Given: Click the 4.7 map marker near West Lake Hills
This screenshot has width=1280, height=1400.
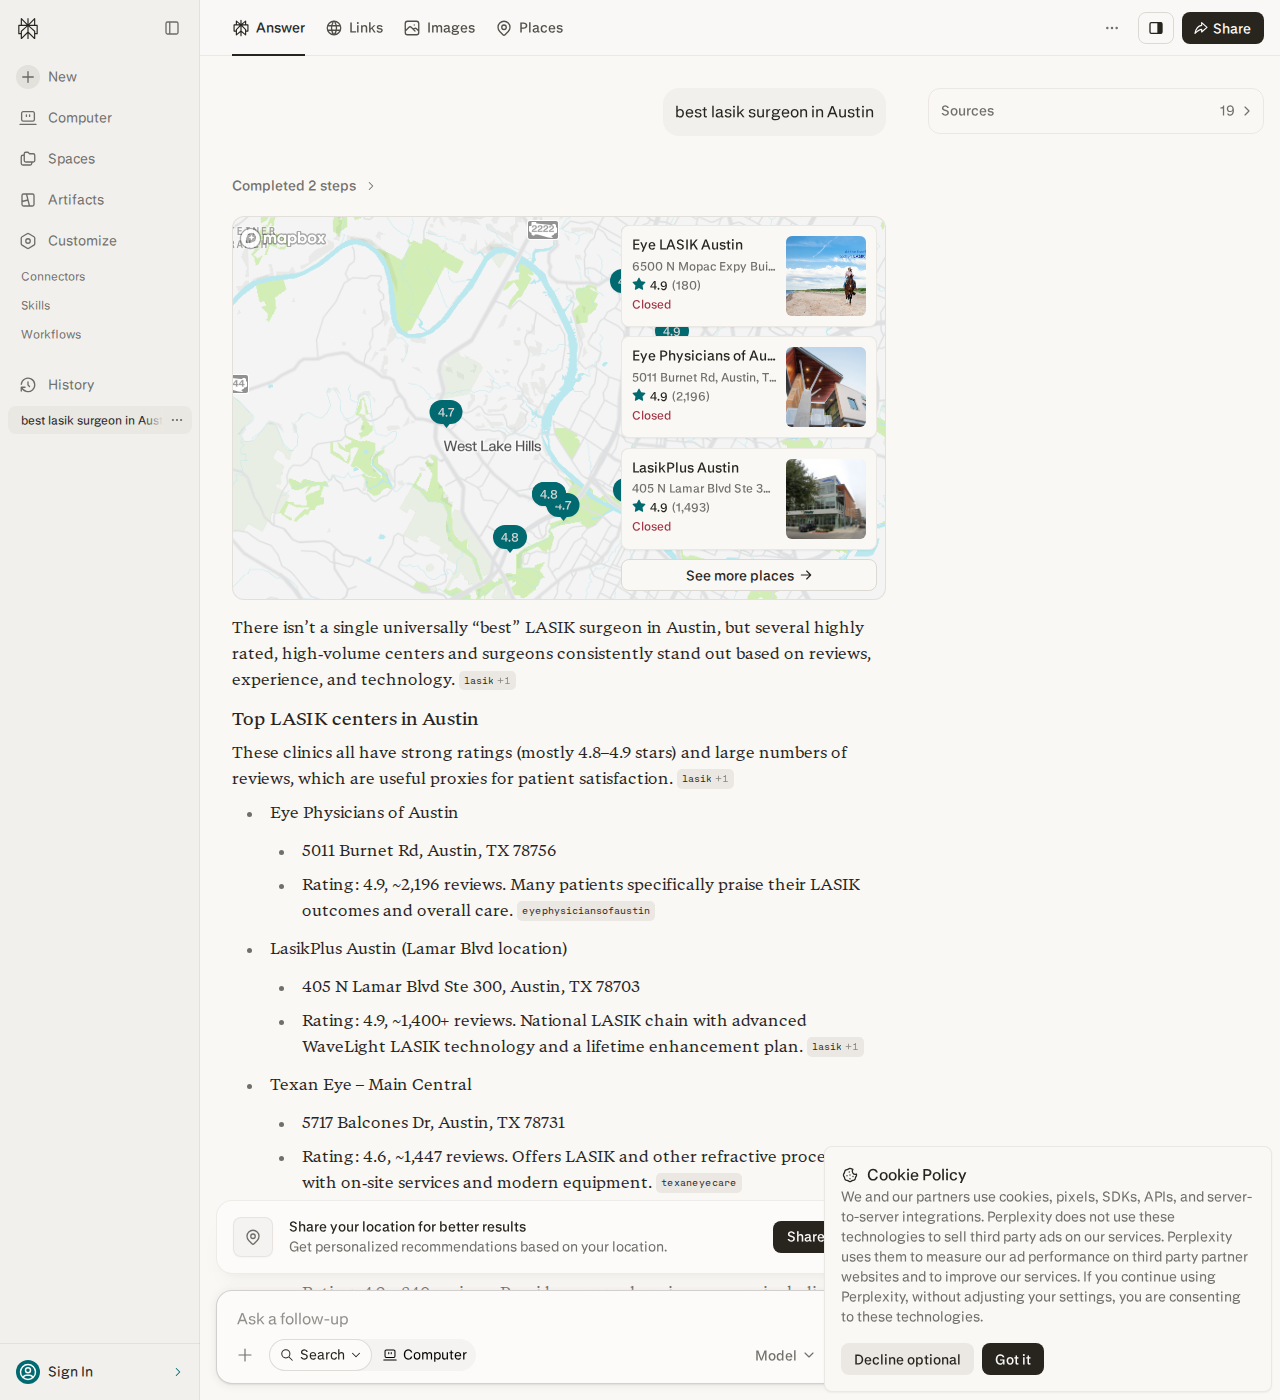Looking at the screenshot, I should (446, 413).
